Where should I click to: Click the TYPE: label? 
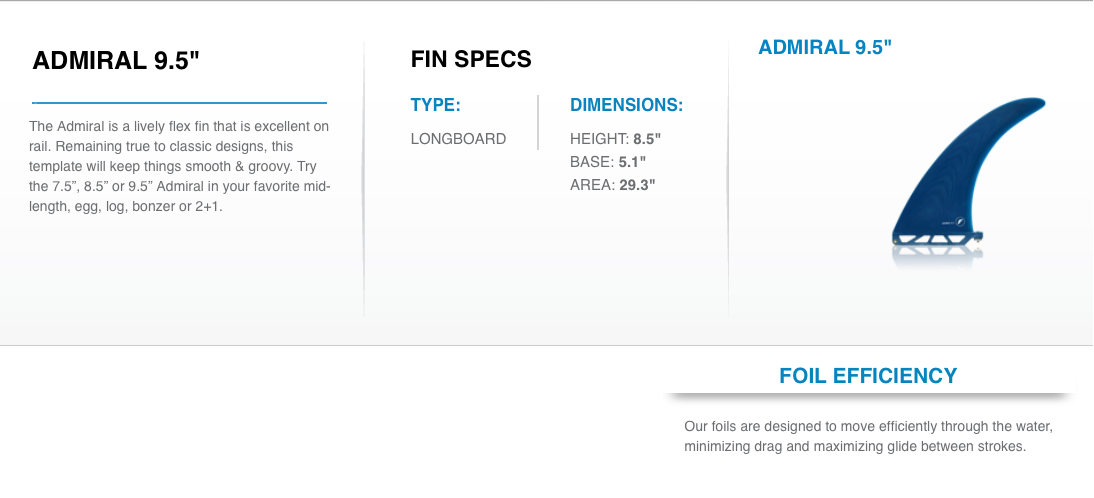tap(435, 105)
